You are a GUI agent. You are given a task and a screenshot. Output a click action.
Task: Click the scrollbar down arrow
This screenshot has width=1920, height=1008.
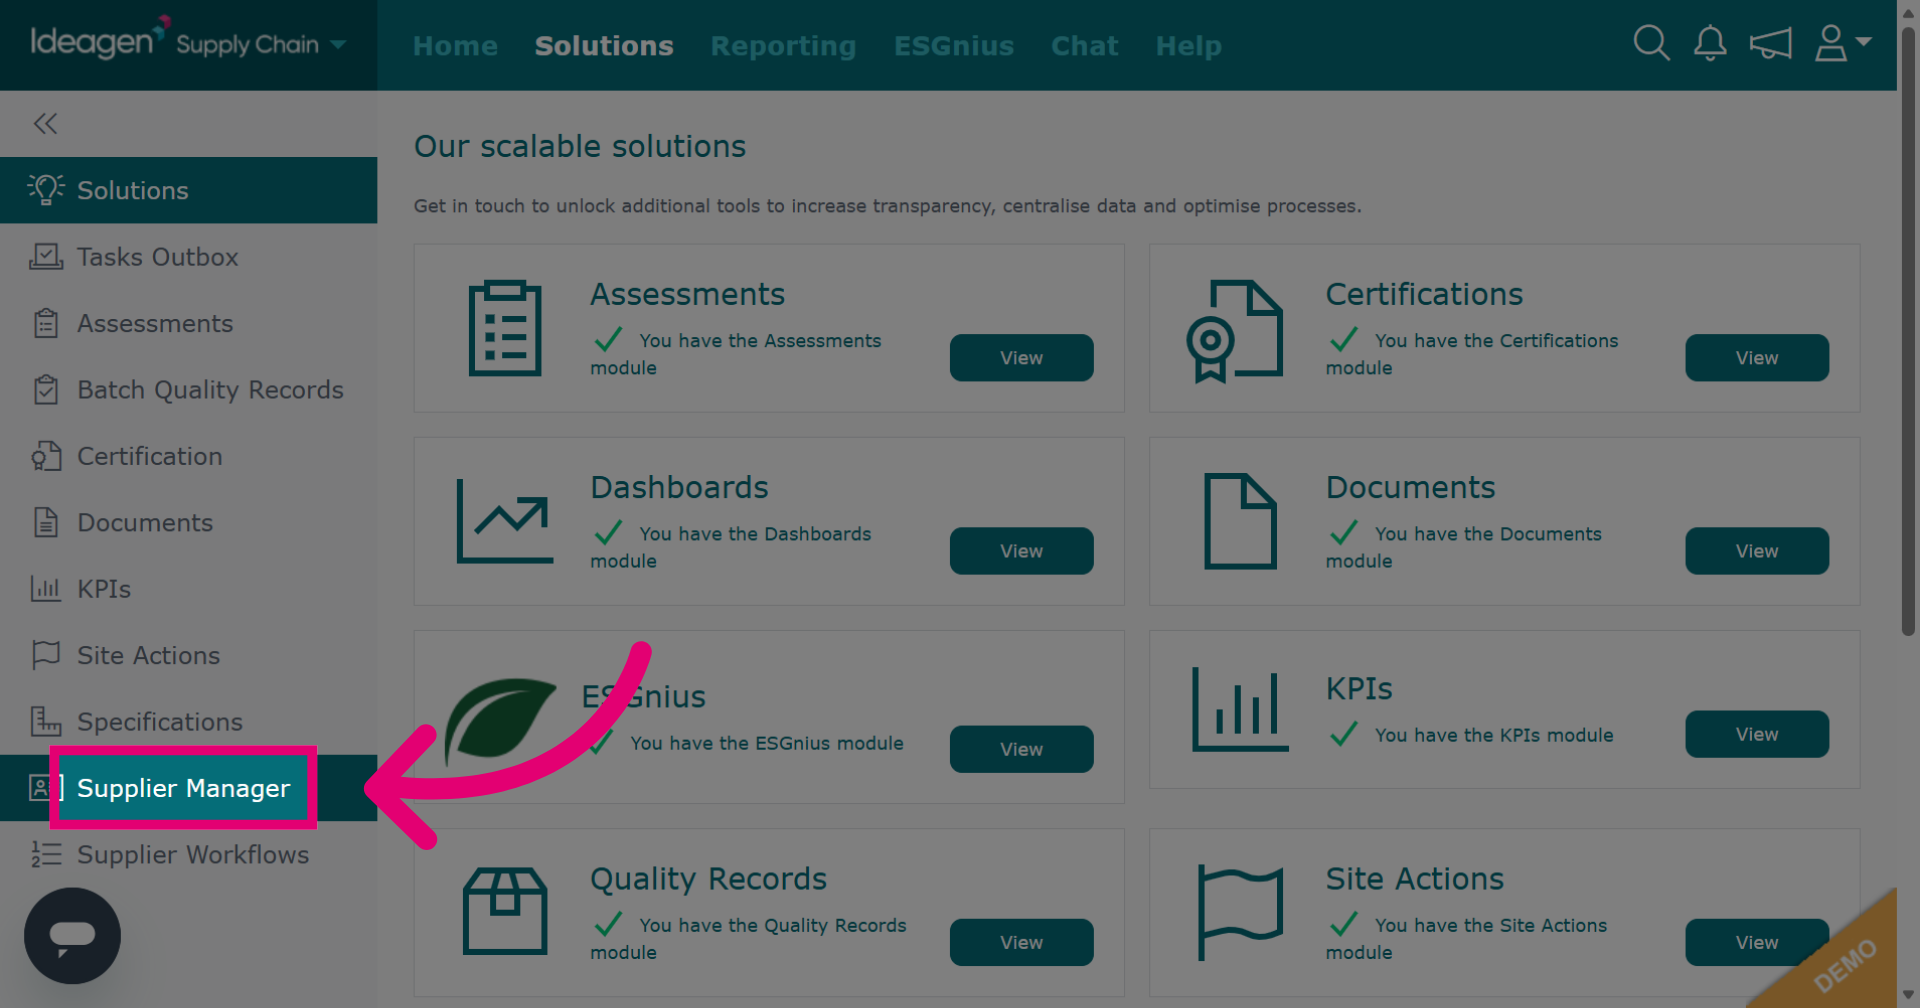pos(1908,995)
